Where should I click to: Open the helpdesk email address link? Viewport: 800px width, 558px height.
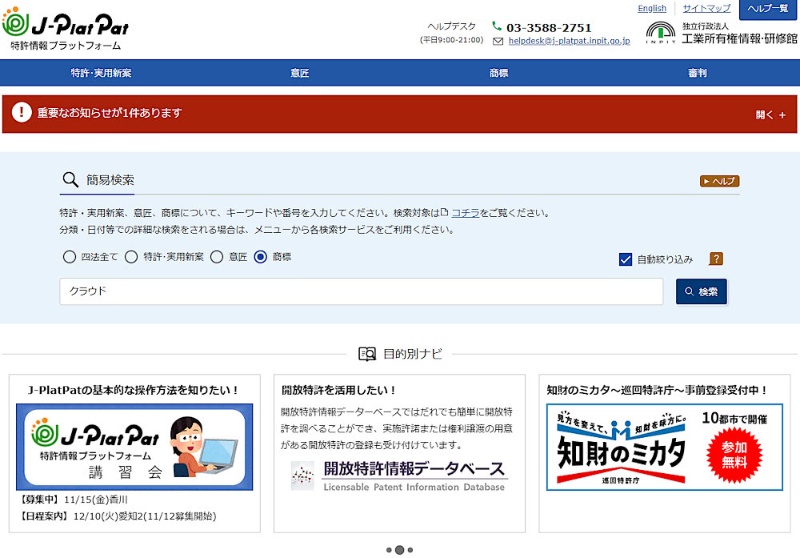tap(568, 42)
